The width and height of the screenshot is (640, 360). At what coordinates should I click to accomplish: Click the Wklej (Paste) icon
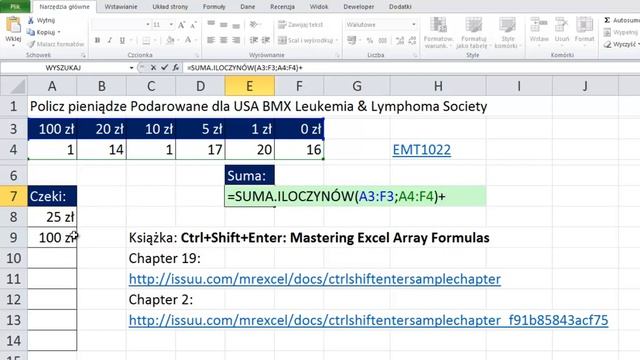(x=13, y=24)
